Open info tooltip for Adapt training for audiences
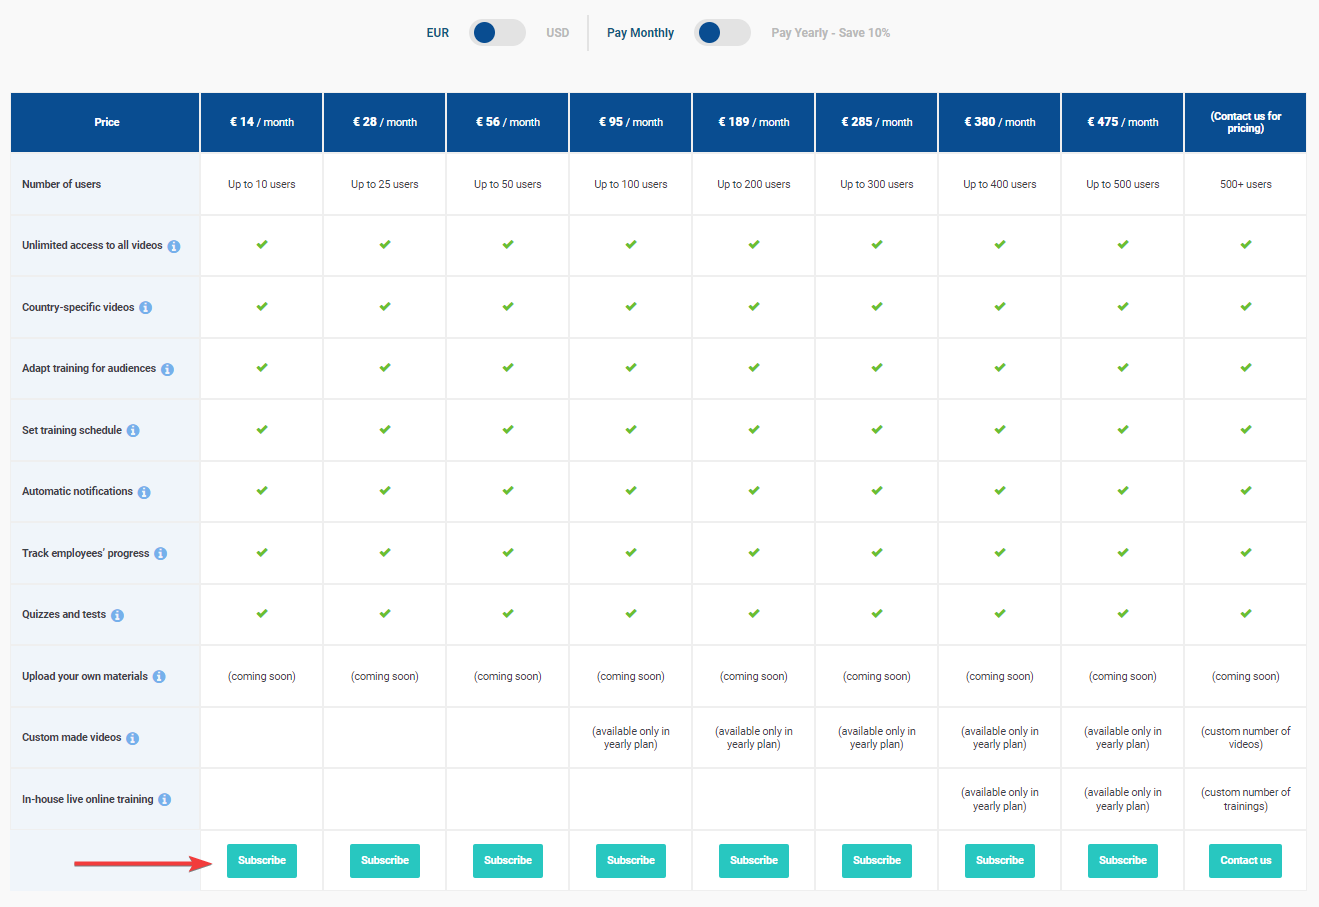The width and height of the screenshot is (1319, 907). point(168,369)
